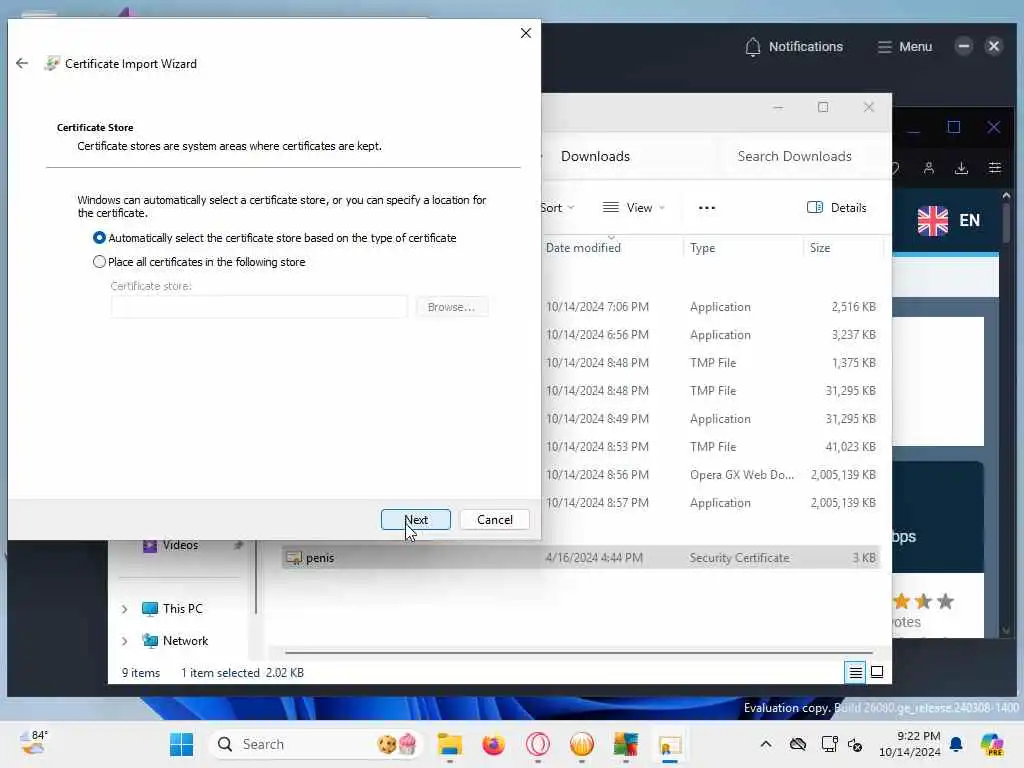Click the taskbar Search box

tap(315, 744)
